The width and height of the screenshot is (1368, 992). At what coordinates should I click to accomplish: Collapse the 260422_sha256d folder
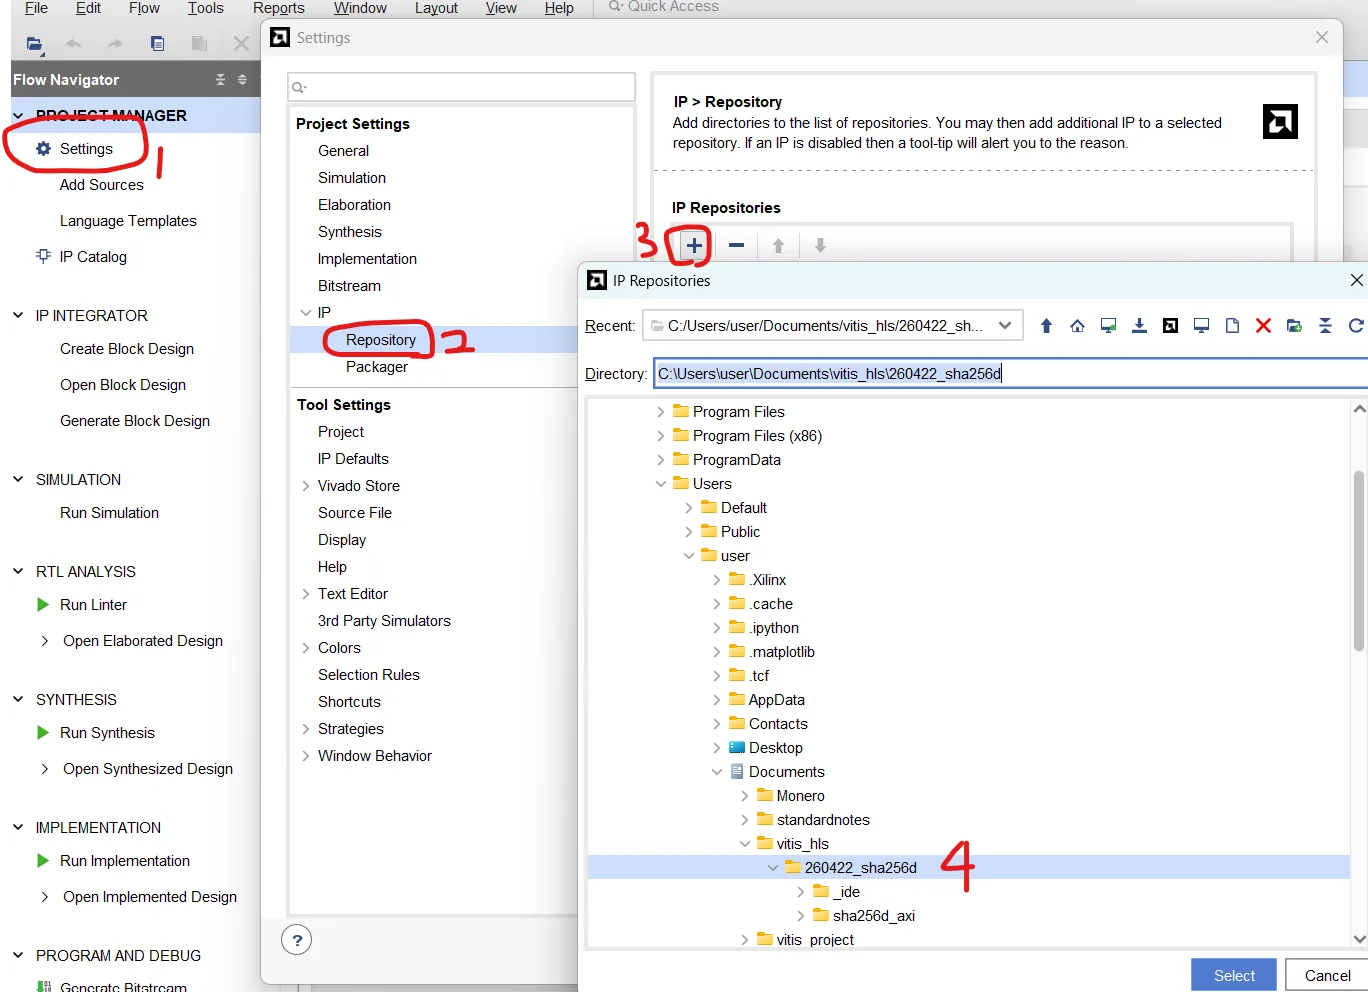pos(772,868)
